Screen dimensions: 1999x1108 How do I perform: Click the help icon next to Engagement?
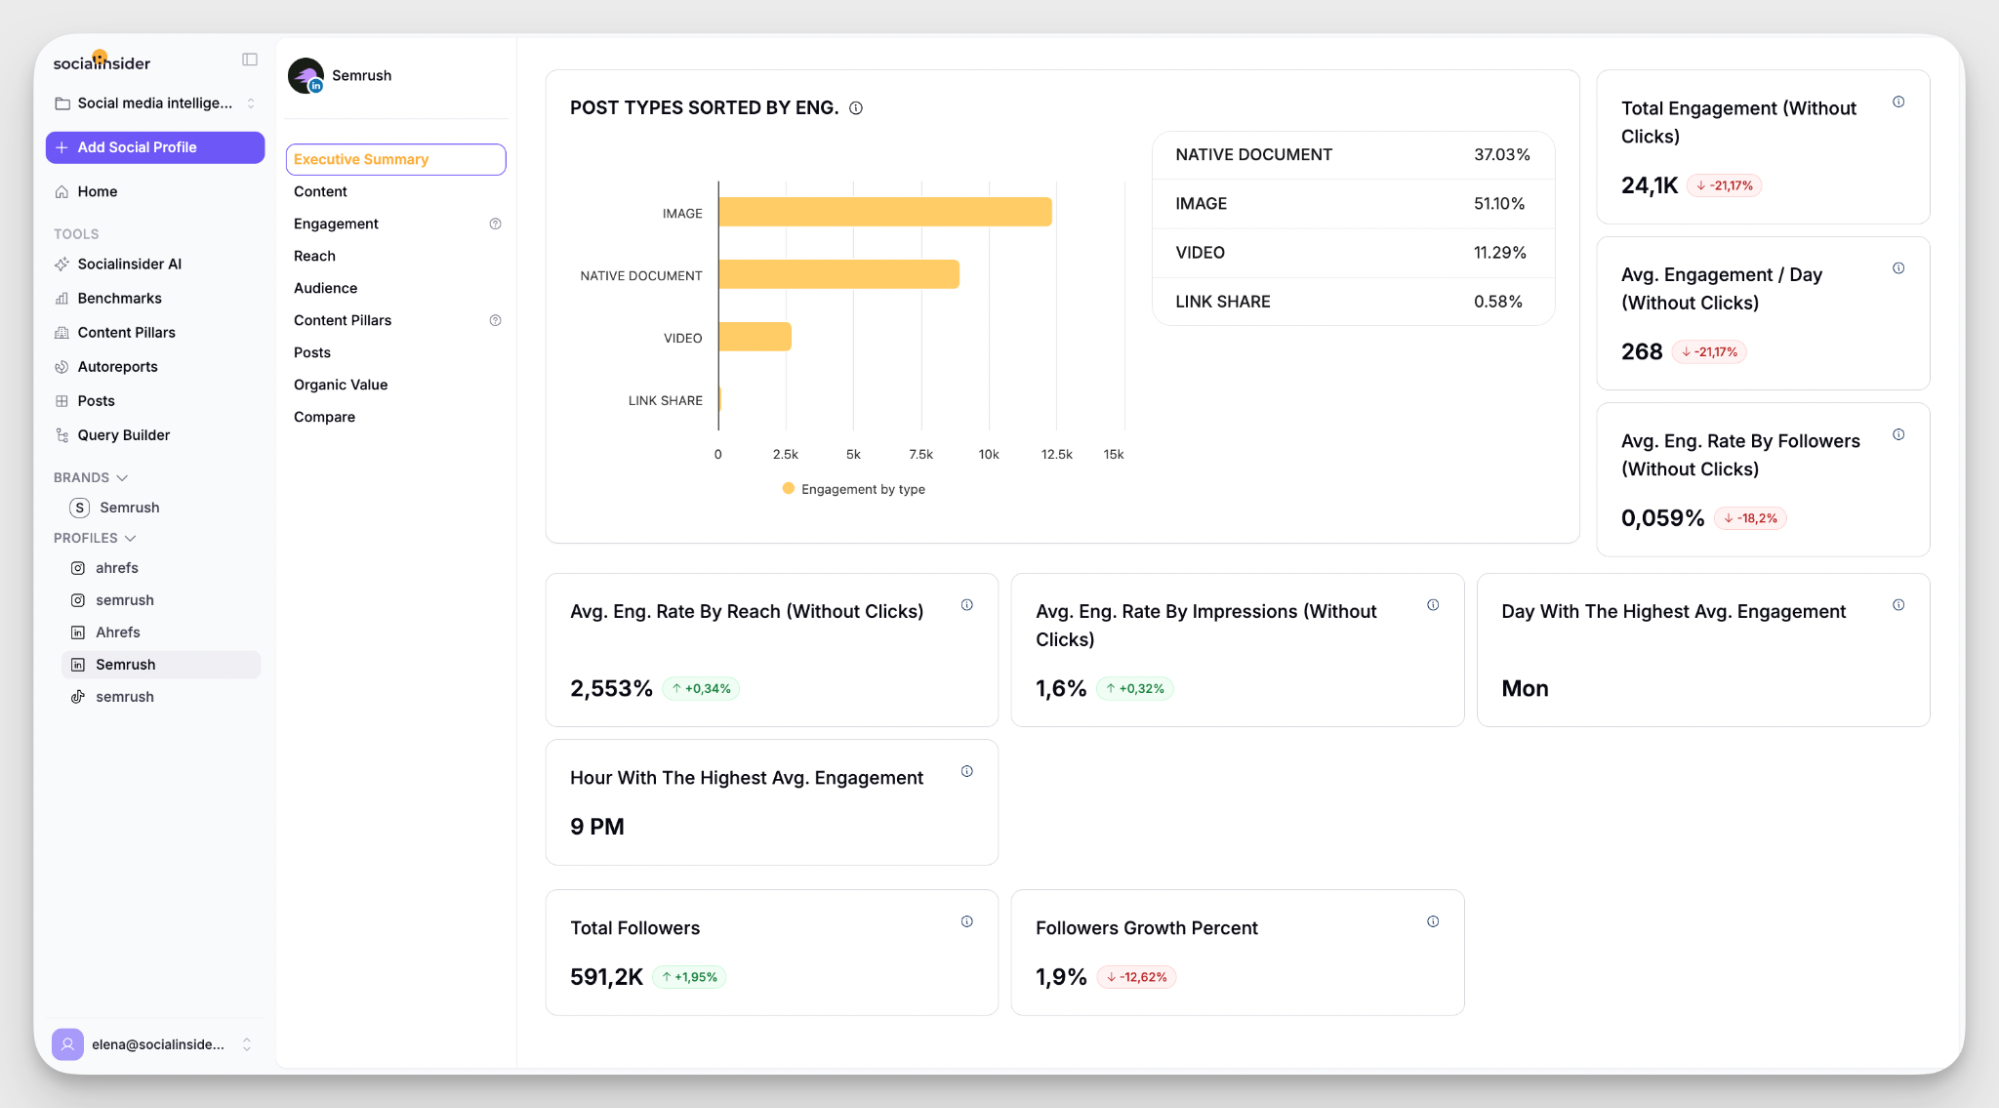tap(495, 224)
